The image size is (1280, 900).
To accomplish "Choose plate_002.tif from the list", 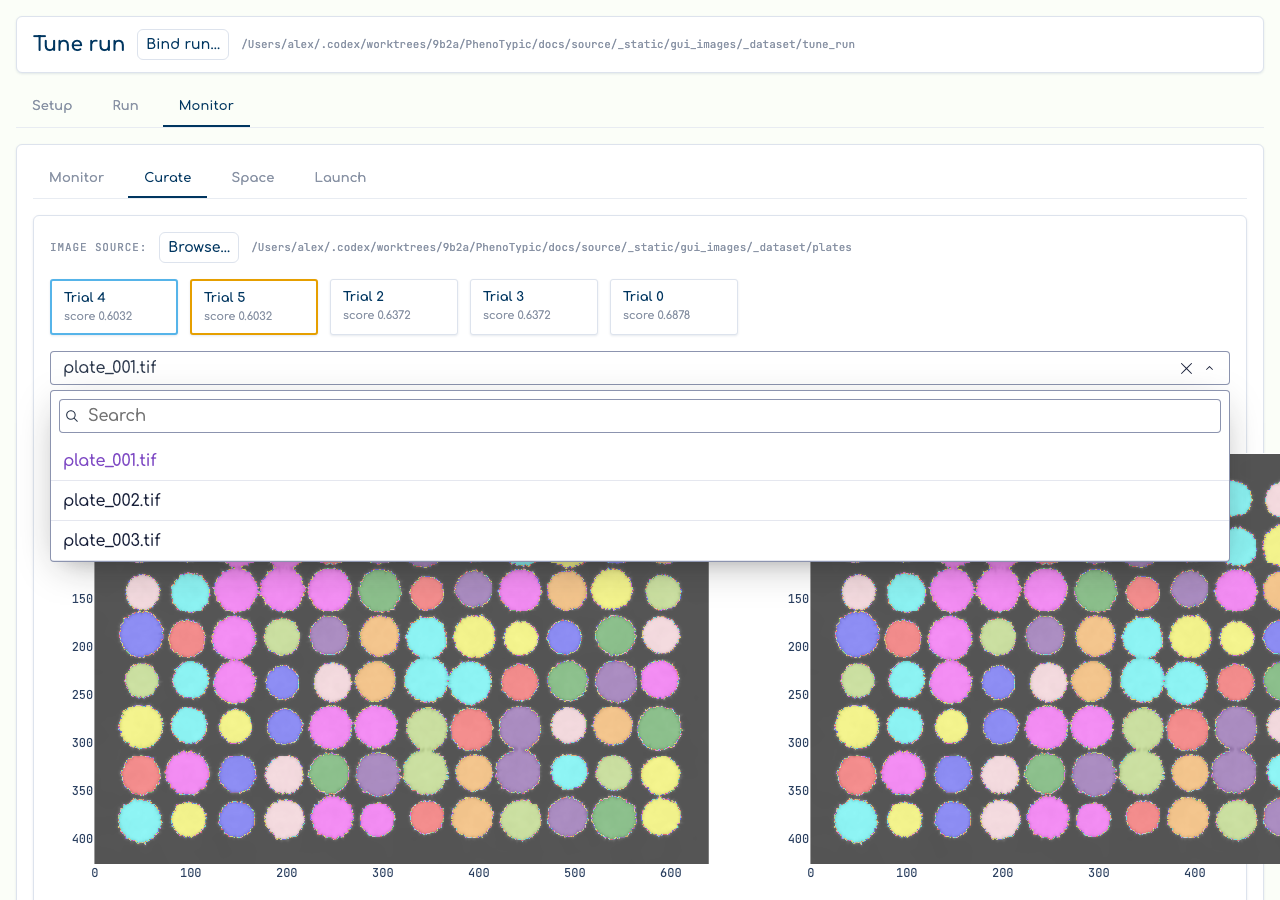I will click(x=640, y=501).
